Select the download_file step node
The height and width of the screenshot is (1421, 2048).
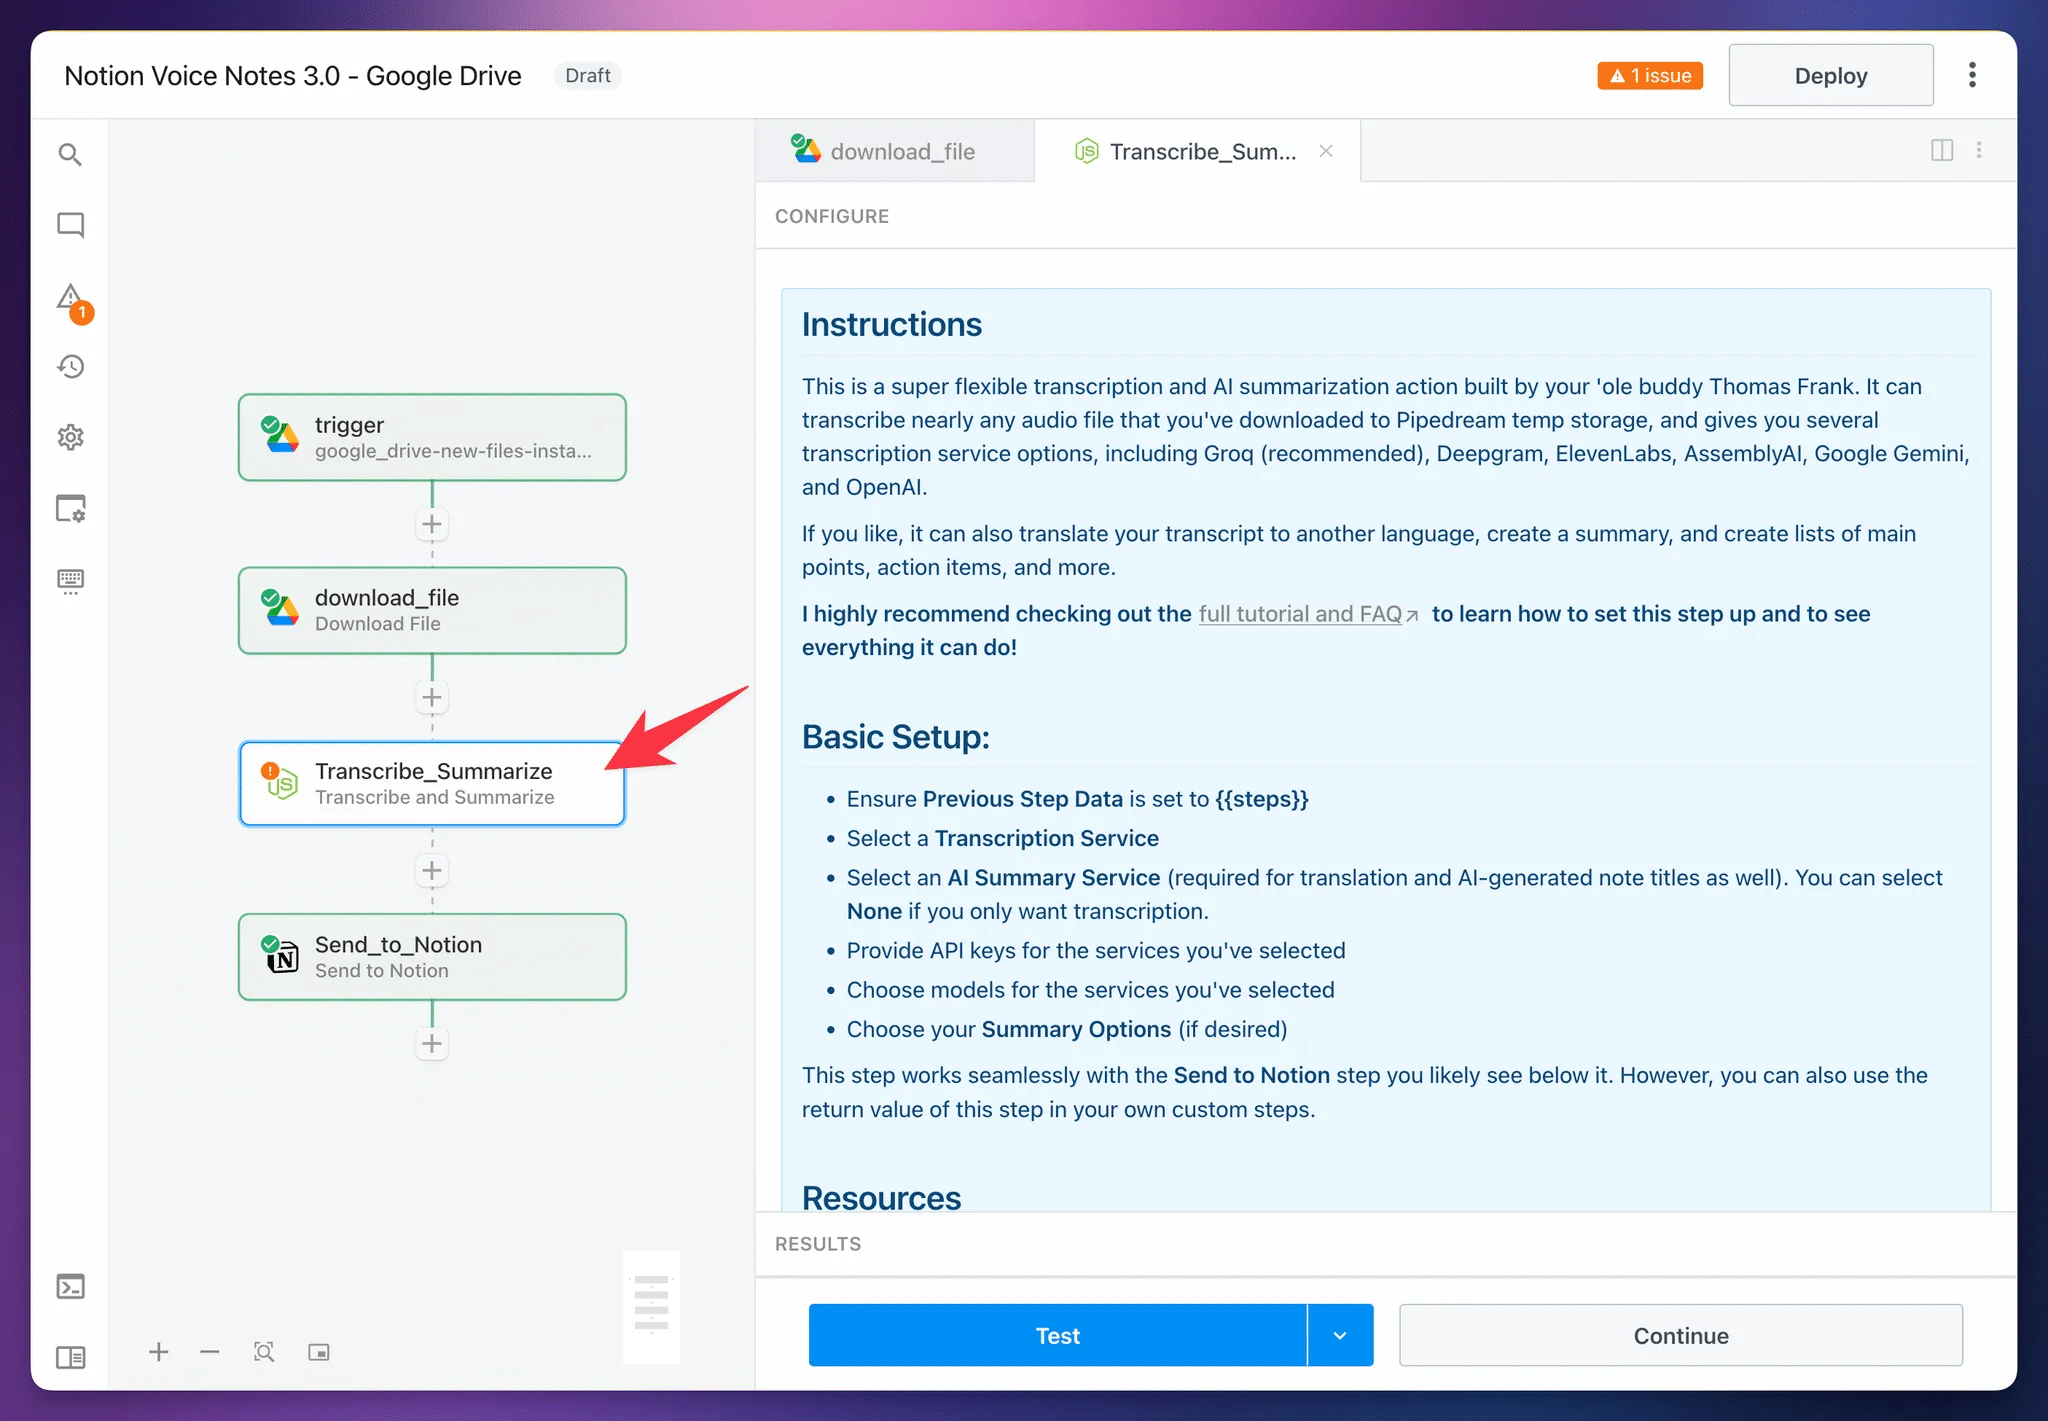coord(432,610)
